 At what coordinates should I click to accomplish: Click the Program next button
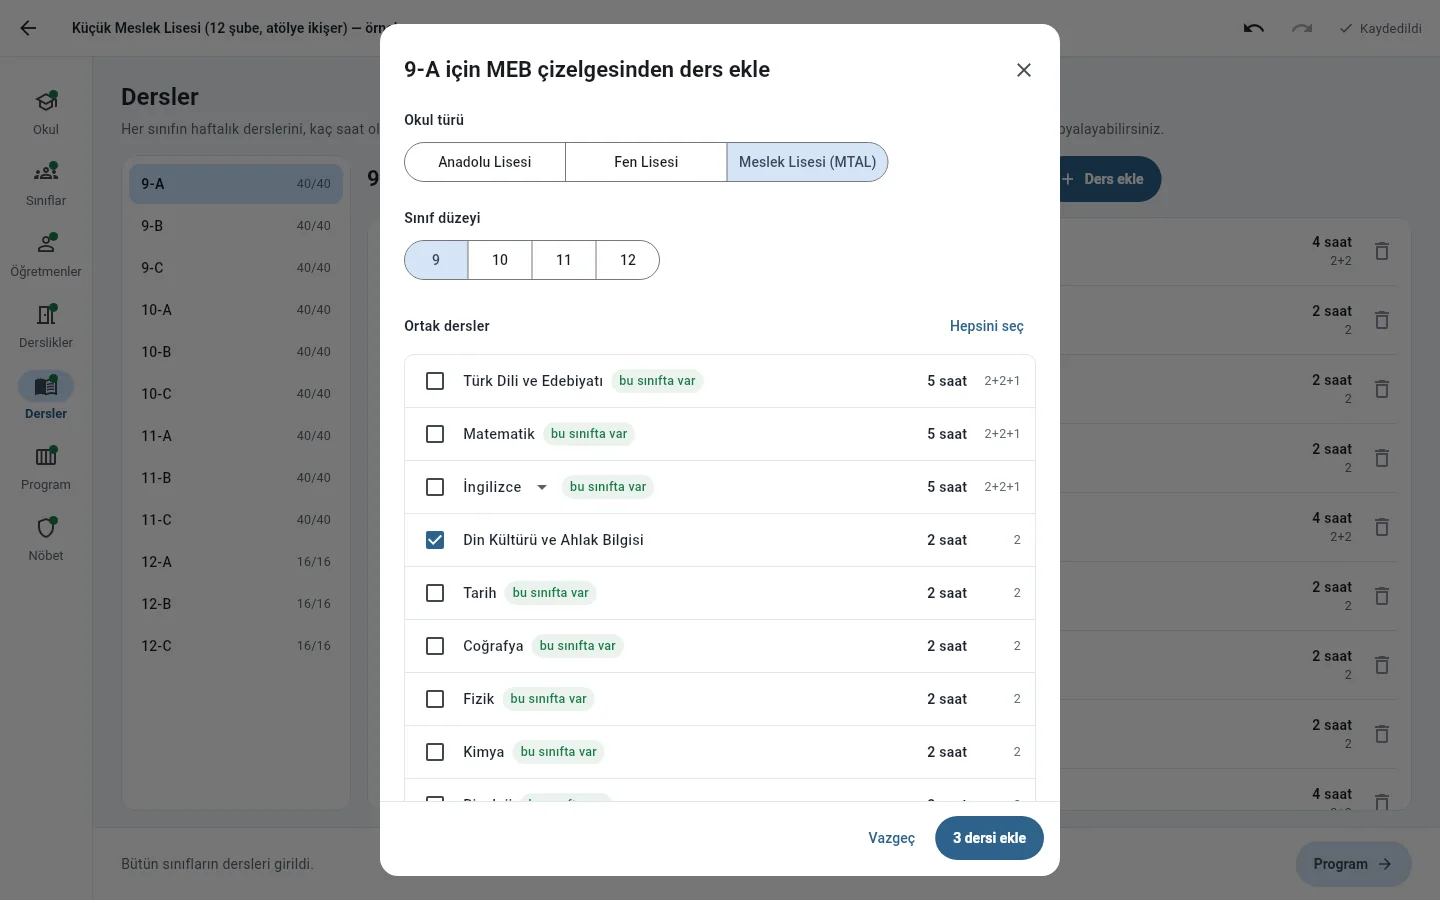[x=1353, y=864]
